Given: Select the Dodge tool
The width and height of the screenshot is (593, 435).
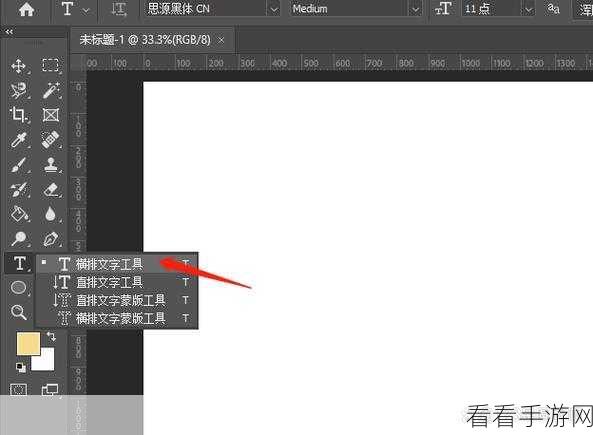Looking at the screenshot, I should [x=19, y=239].
